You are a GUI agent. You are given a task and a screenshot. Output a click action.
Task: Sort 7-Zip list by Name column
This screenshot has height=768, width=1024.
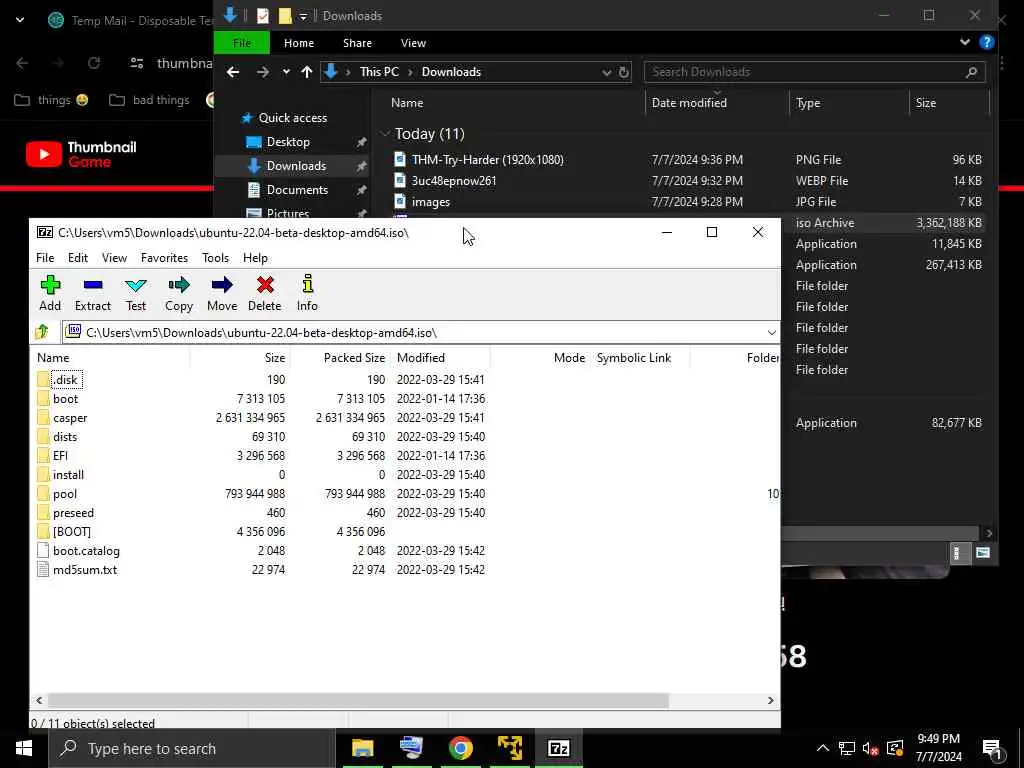tap(112, 357)
